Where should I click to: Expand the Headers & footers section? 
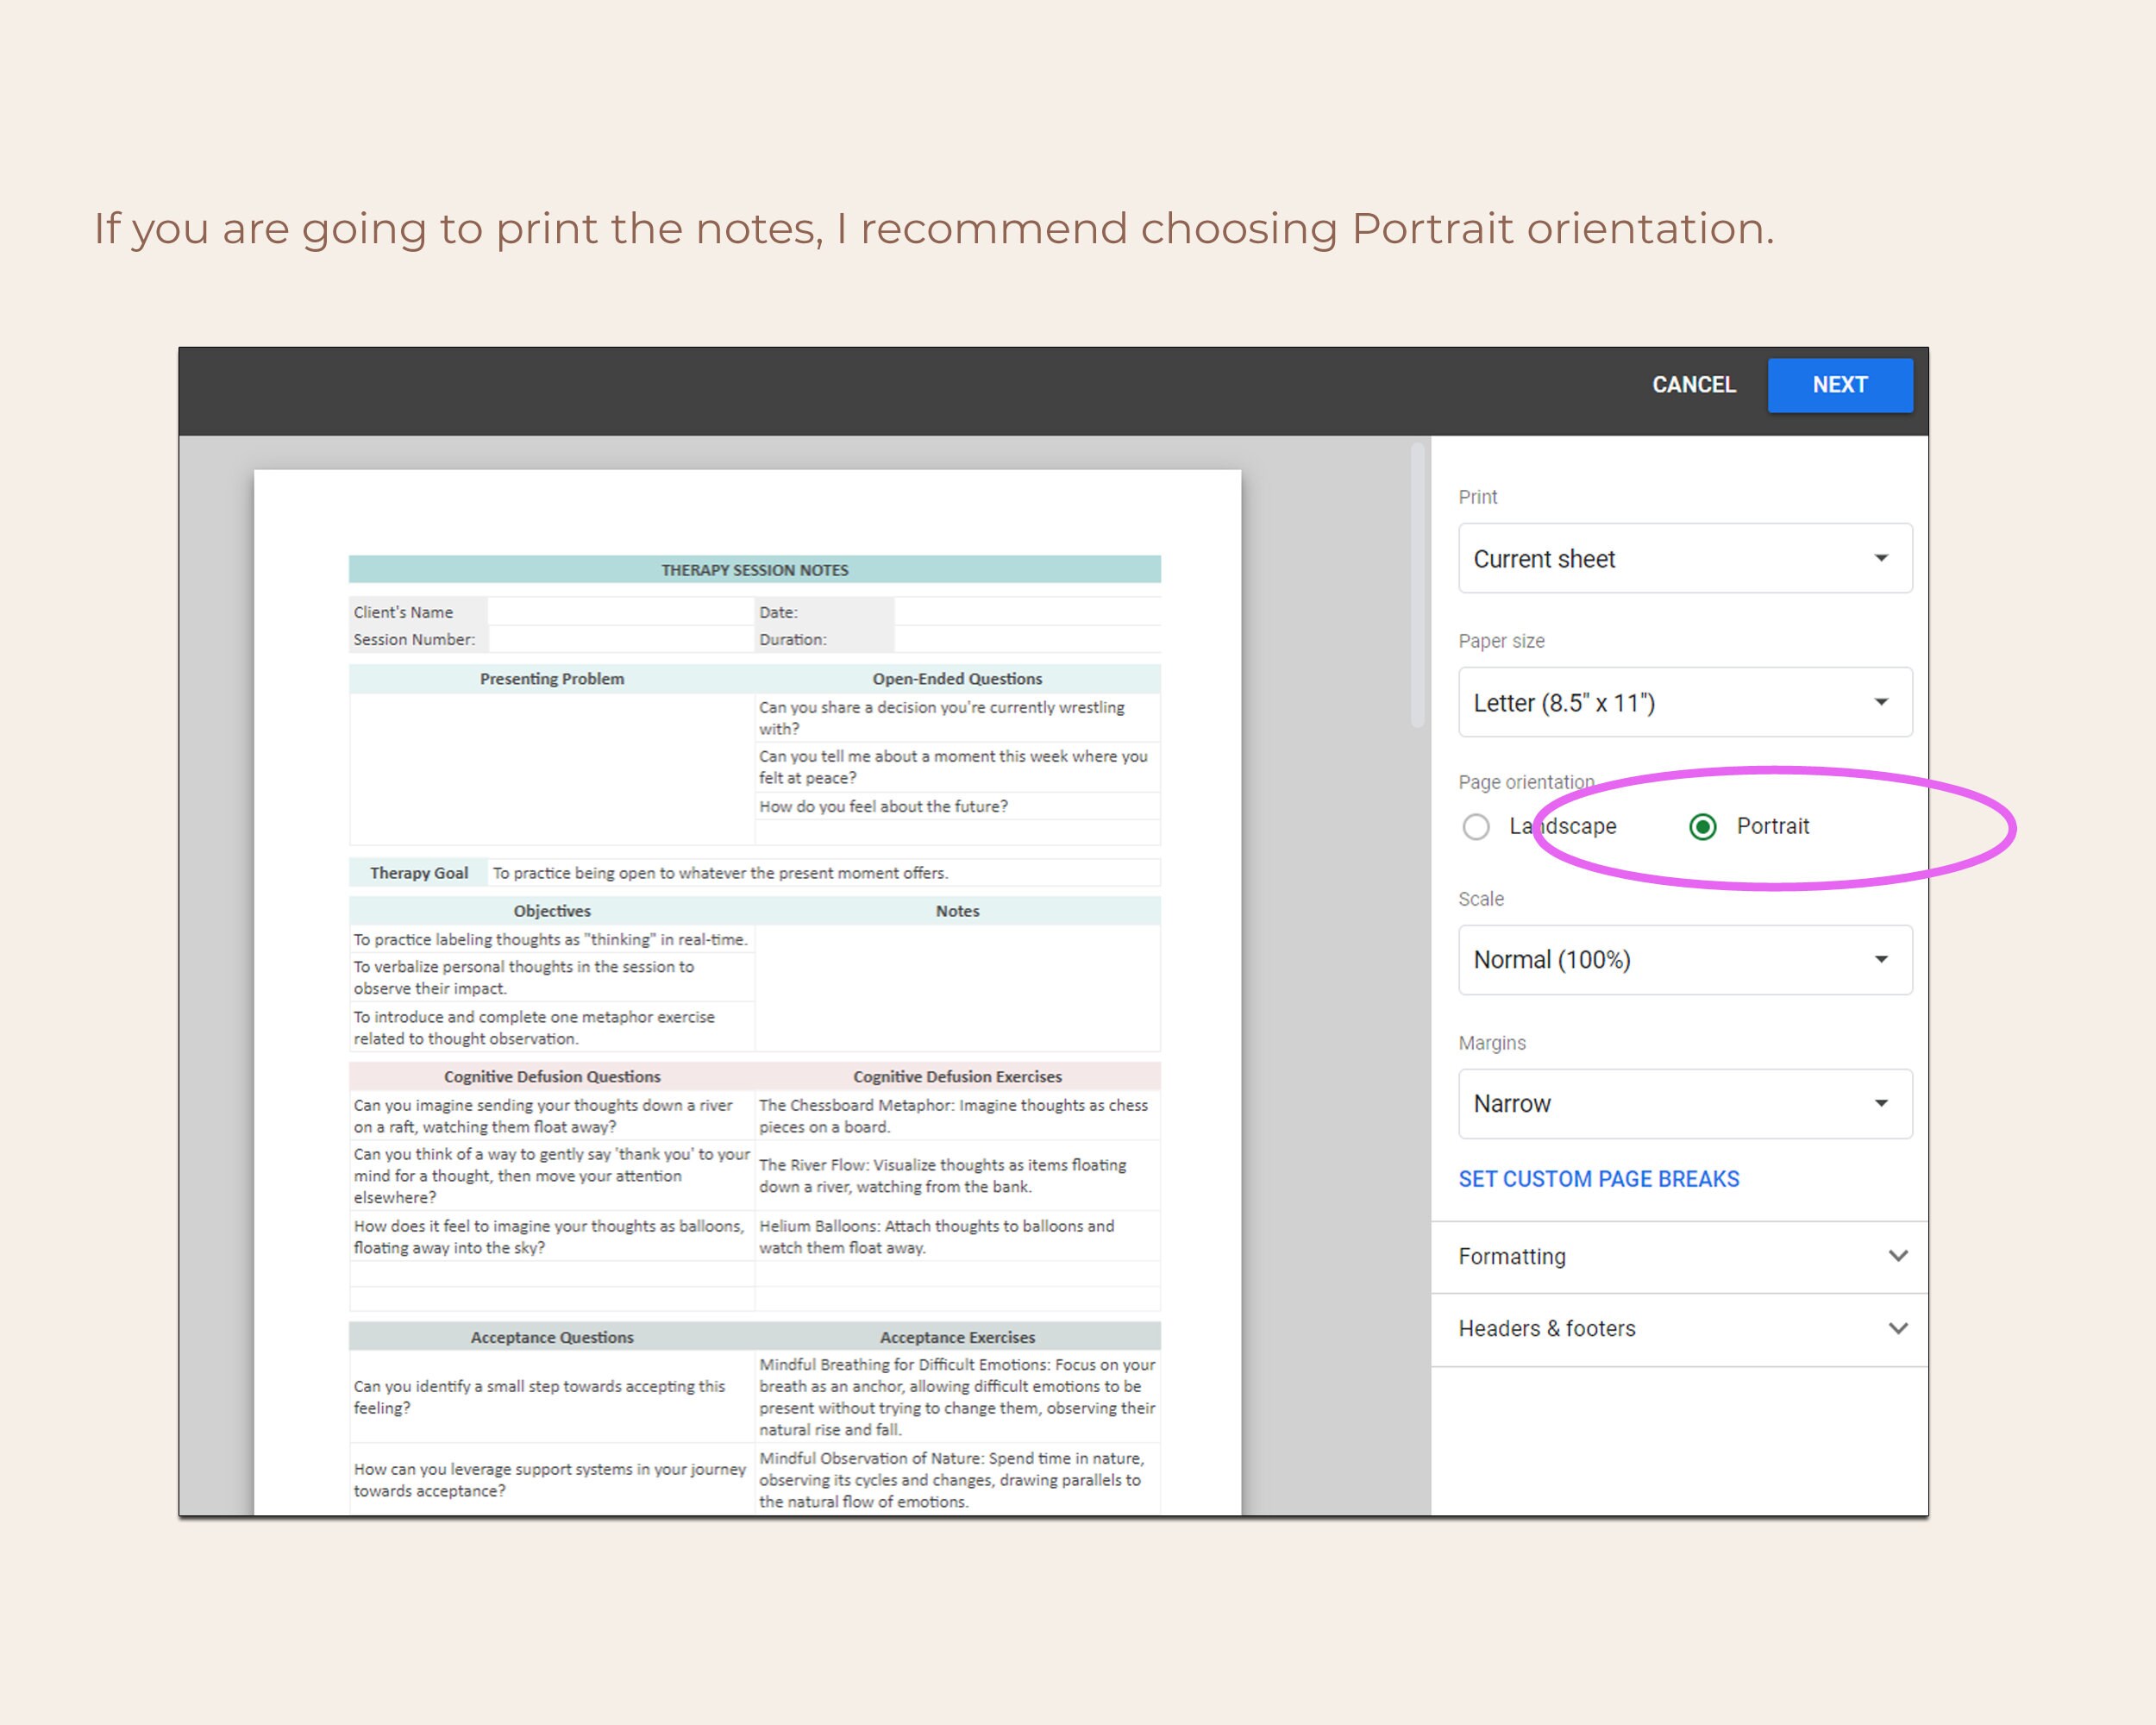pos(1680,1328)
